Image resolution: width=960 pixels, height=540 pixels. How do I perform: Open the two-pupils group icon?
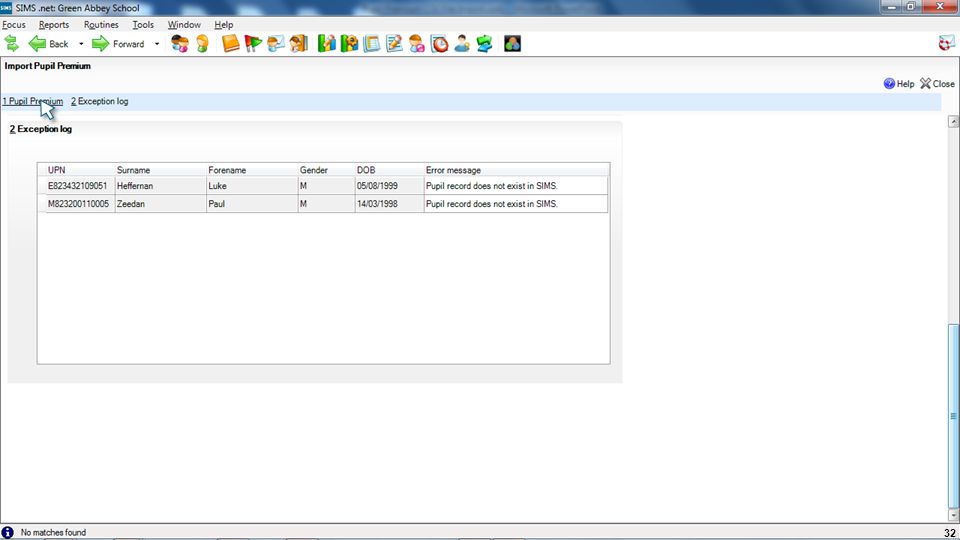(179, 43)
